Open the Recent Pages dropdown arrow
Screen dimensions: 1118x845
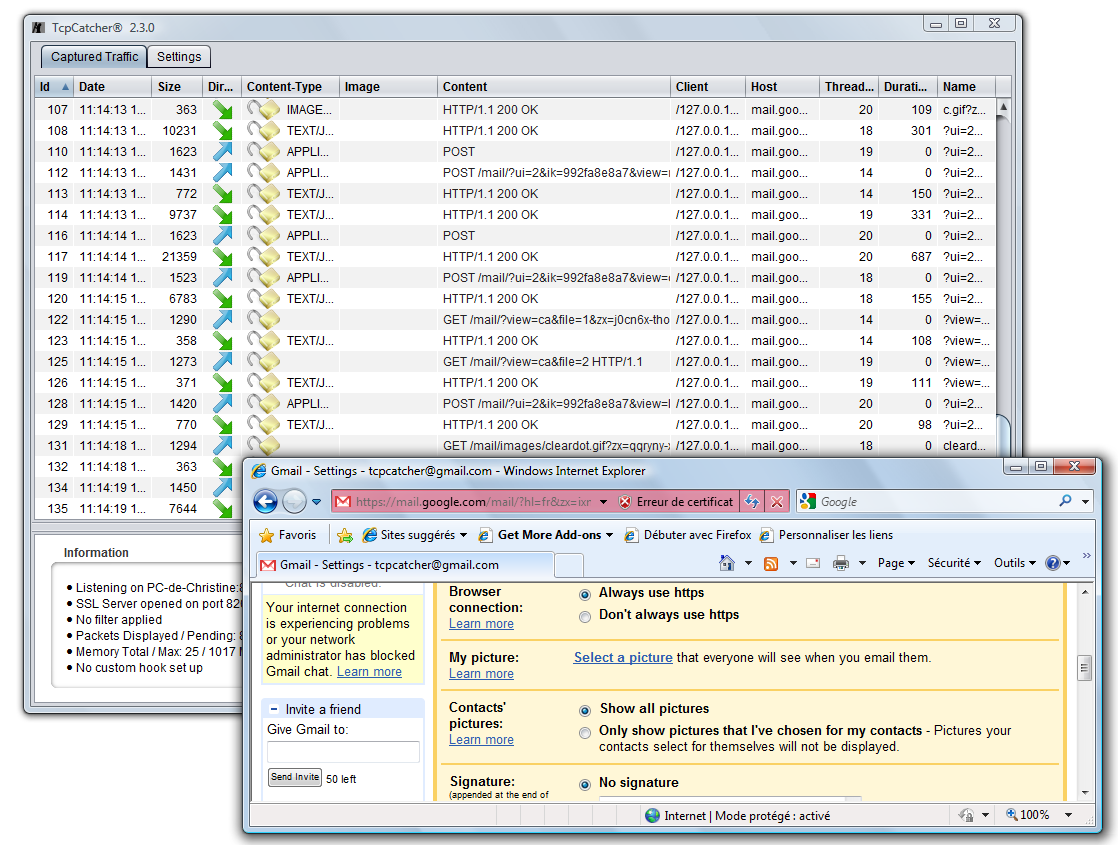(317, 502)
